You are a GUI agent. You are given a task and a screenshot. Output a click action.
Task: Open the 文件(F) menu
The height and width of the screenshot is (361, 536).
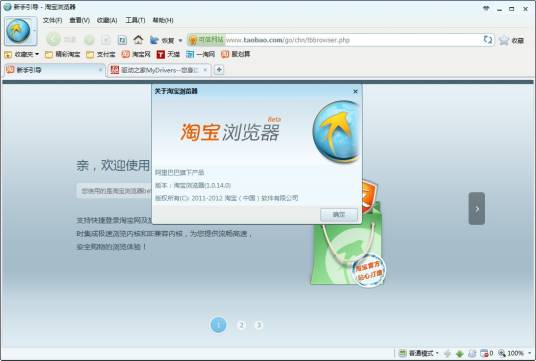point(52,20)
